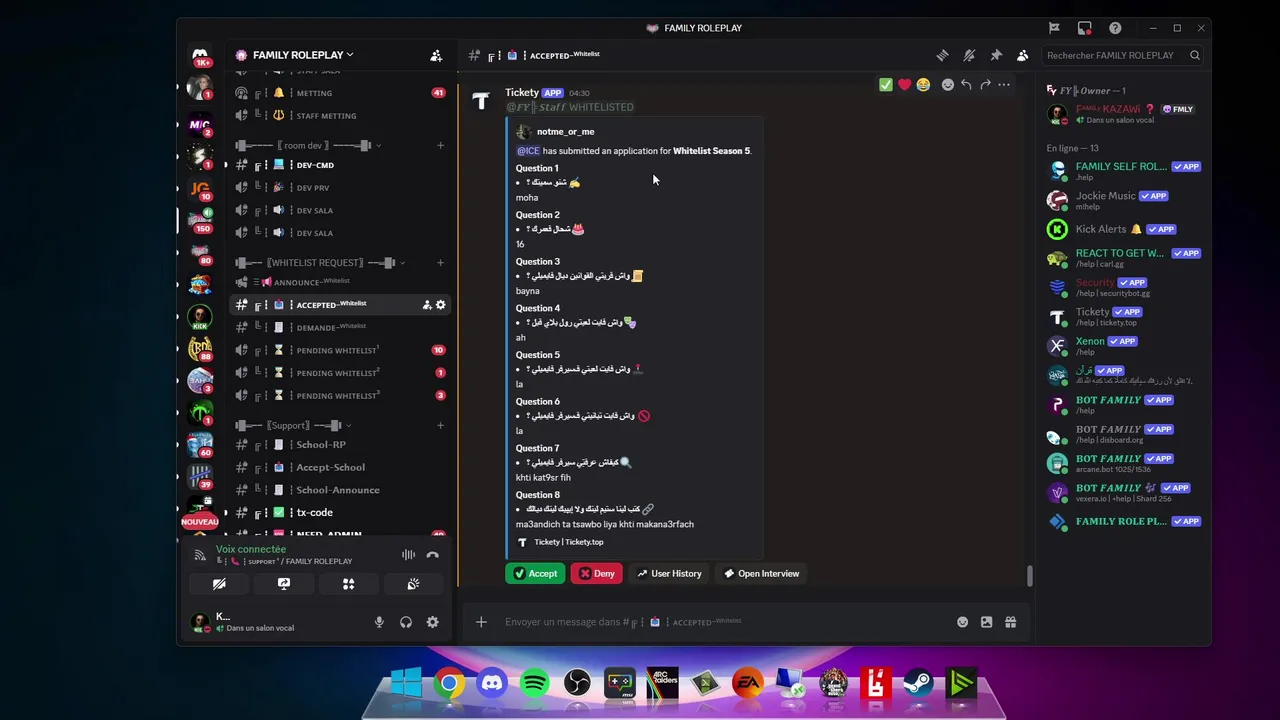Disconnect from voice channel phone icon
This screenshot has height=720, width=1280.
433,554
